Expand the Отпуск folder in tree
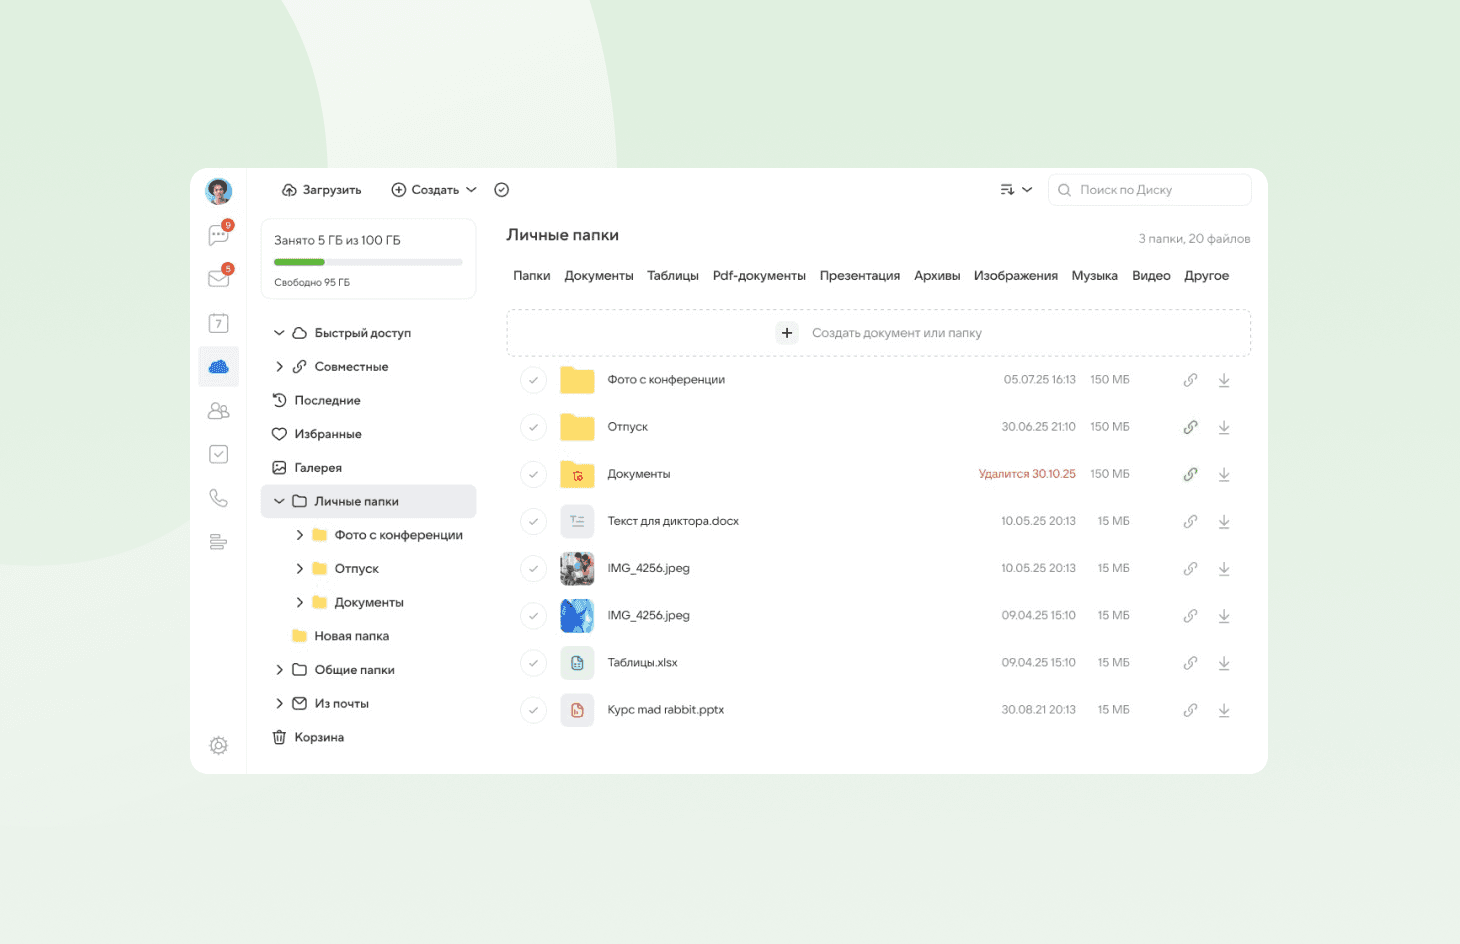The height and width of the screenshot is (944, 1460). (x=299, y=569)
